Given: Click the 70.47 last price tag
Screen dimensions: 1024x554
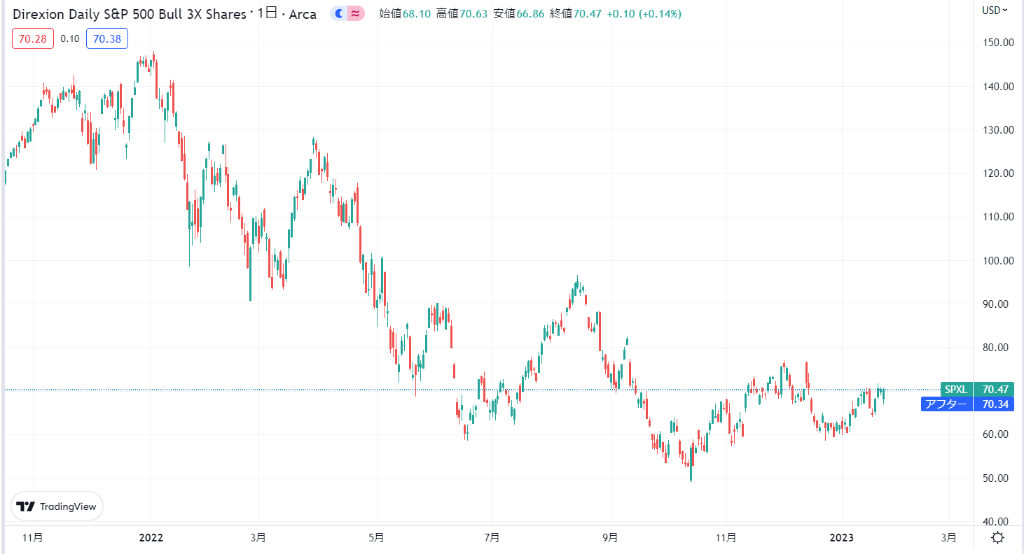Looking at the screenshot, I should point(995,389).
